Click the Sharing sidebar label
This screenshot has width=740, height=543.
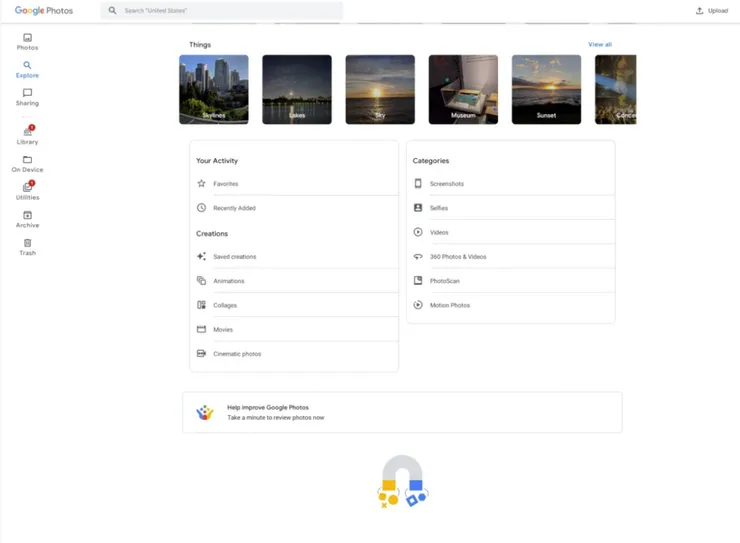(27, 103)
